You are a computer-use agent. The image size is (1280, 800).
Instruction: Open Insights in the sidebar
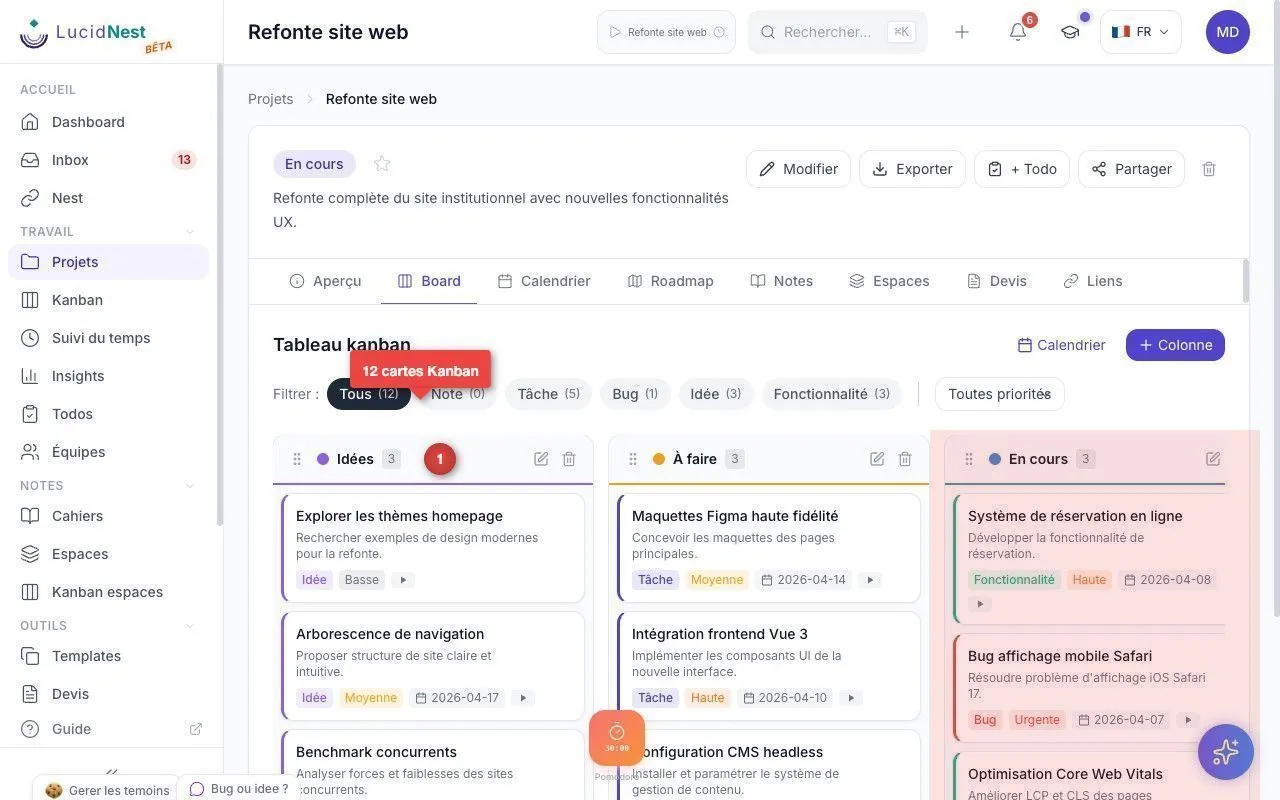[x=108, y=376]
